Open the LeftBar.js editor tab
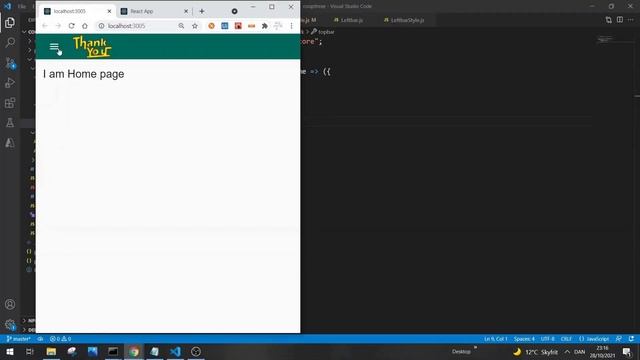Image resolution: width=640 pixels, height=360 pixels. [348, 20]
